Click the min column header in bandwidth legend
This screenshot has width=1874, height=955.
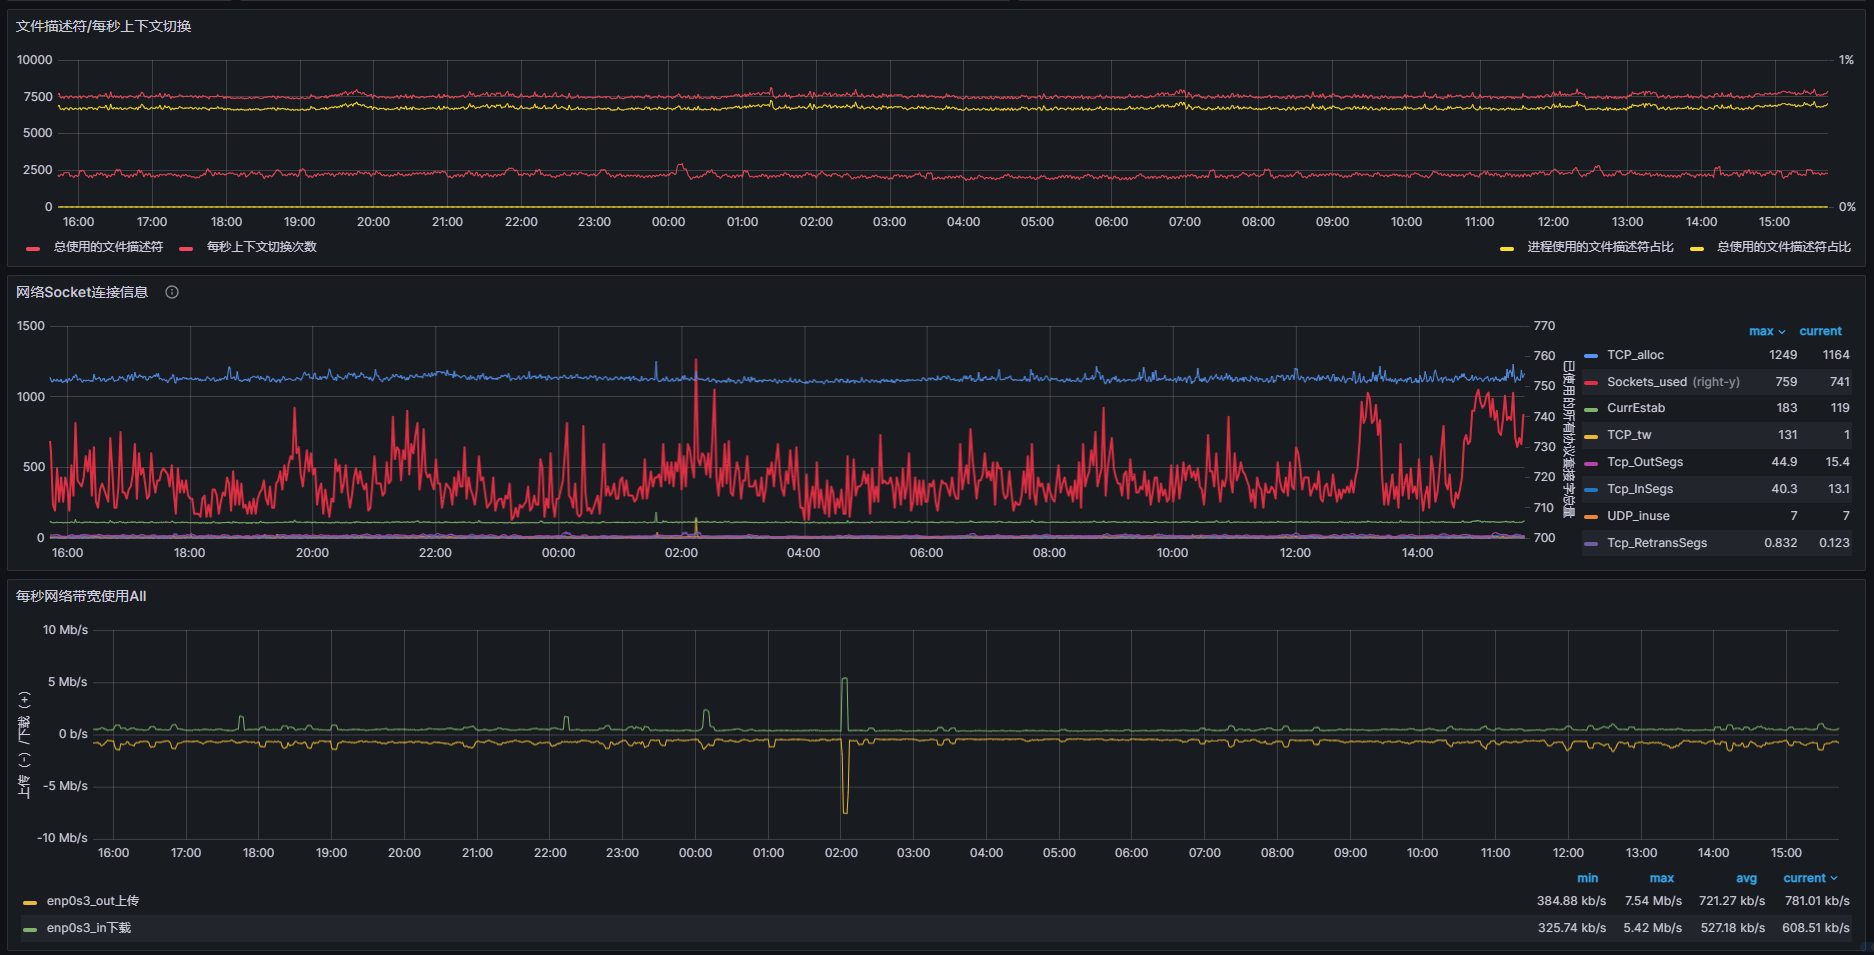pos(1587,878)
